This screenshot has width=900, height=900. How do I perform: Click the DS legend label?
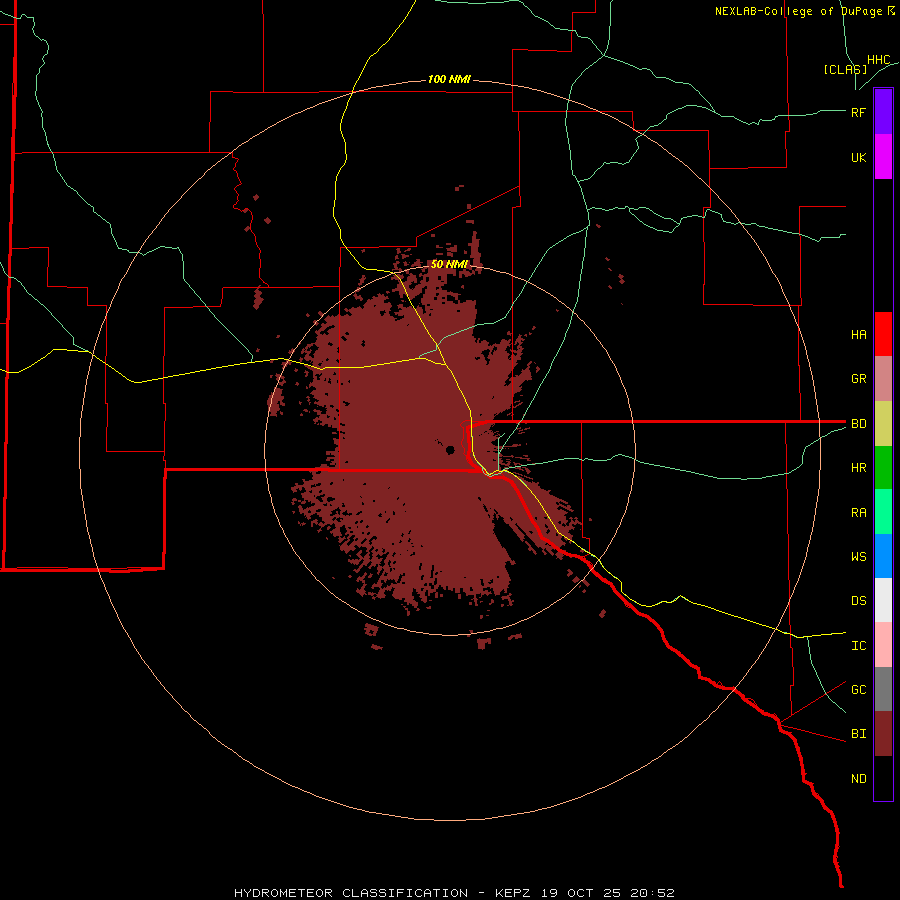point(858,601)
